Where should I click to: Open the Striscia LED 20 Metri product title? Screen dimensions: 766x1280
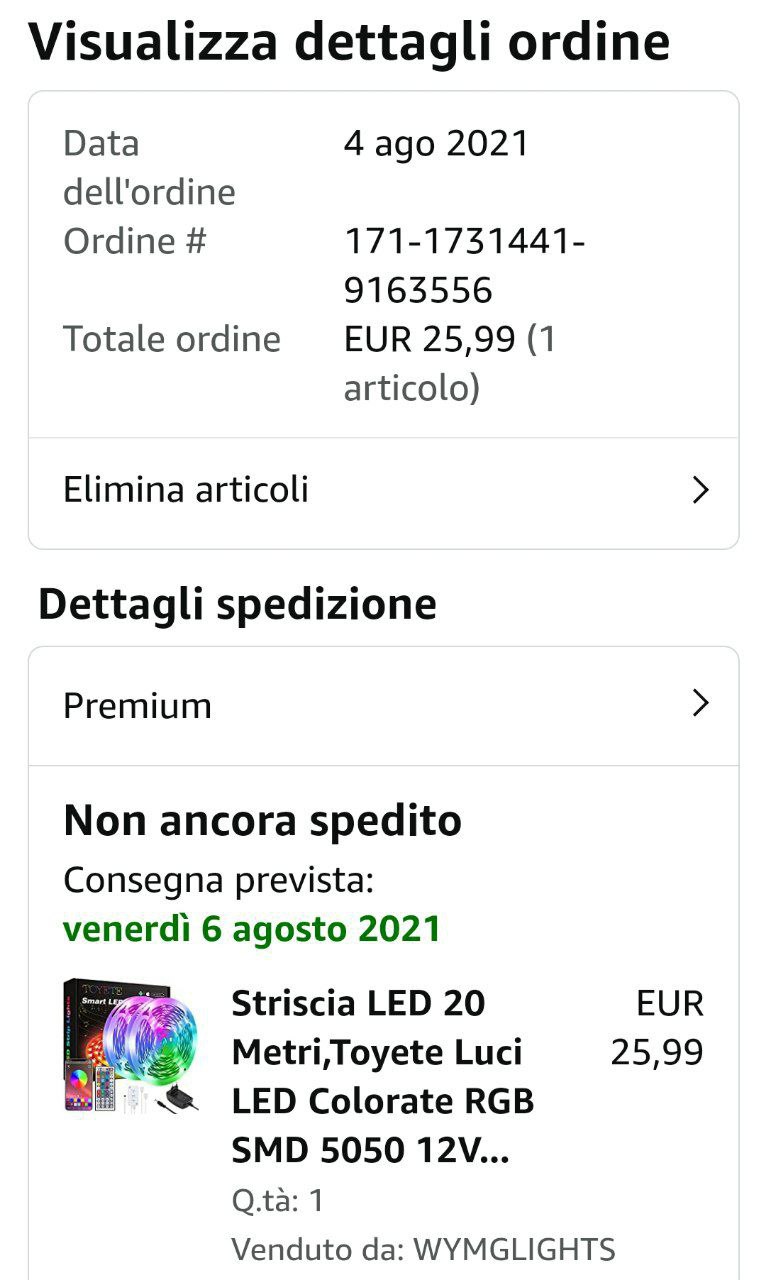(383, 1076)
